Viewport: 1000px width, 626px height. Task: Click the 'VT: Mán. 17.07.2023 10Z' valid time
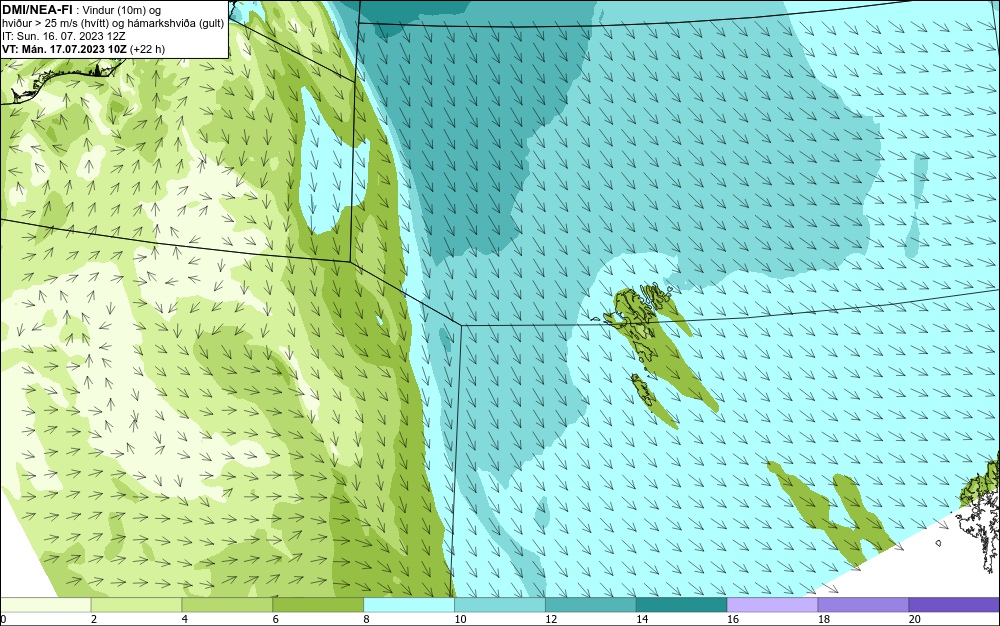pyautogui.click(x=64, y=49)
